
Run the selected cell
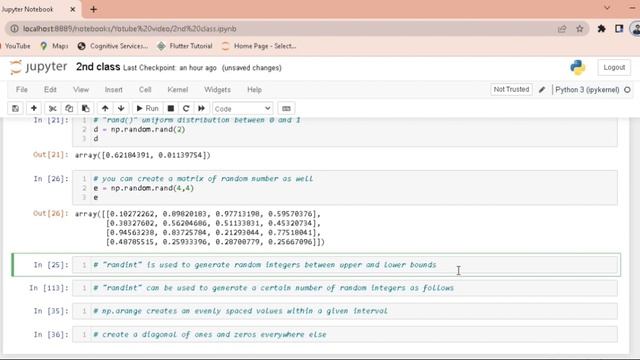pyautogui.click(x=147, y=109)
